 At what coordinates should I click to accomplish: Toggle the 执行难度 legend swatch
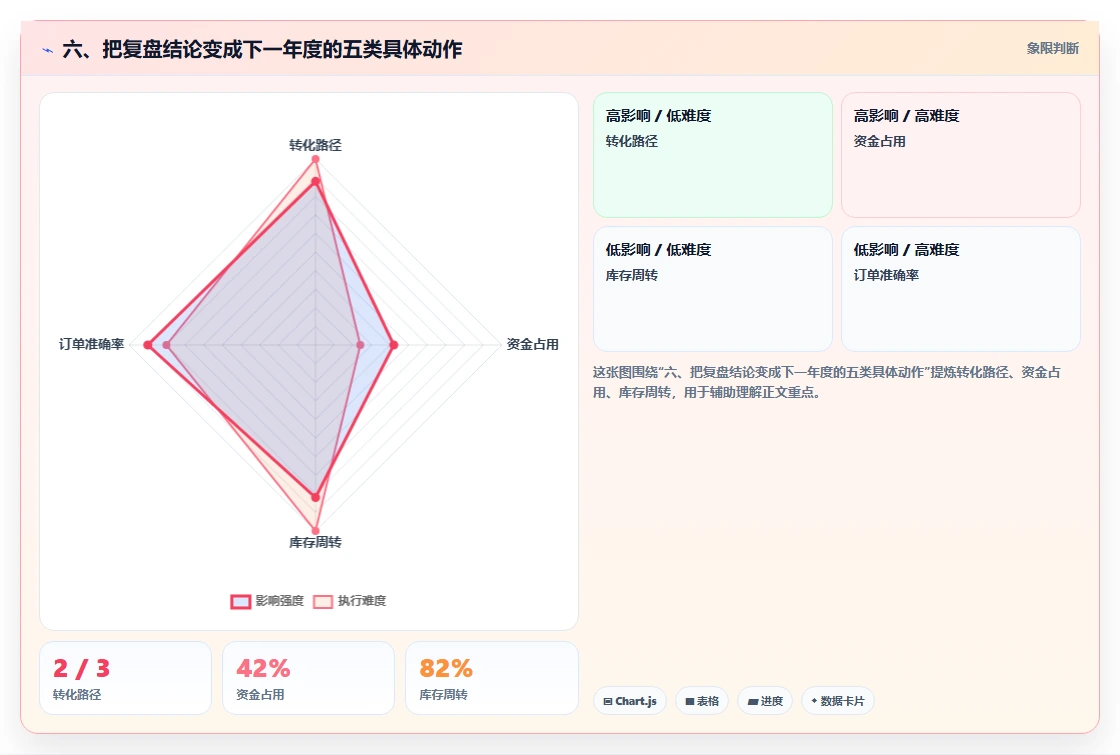323,601
